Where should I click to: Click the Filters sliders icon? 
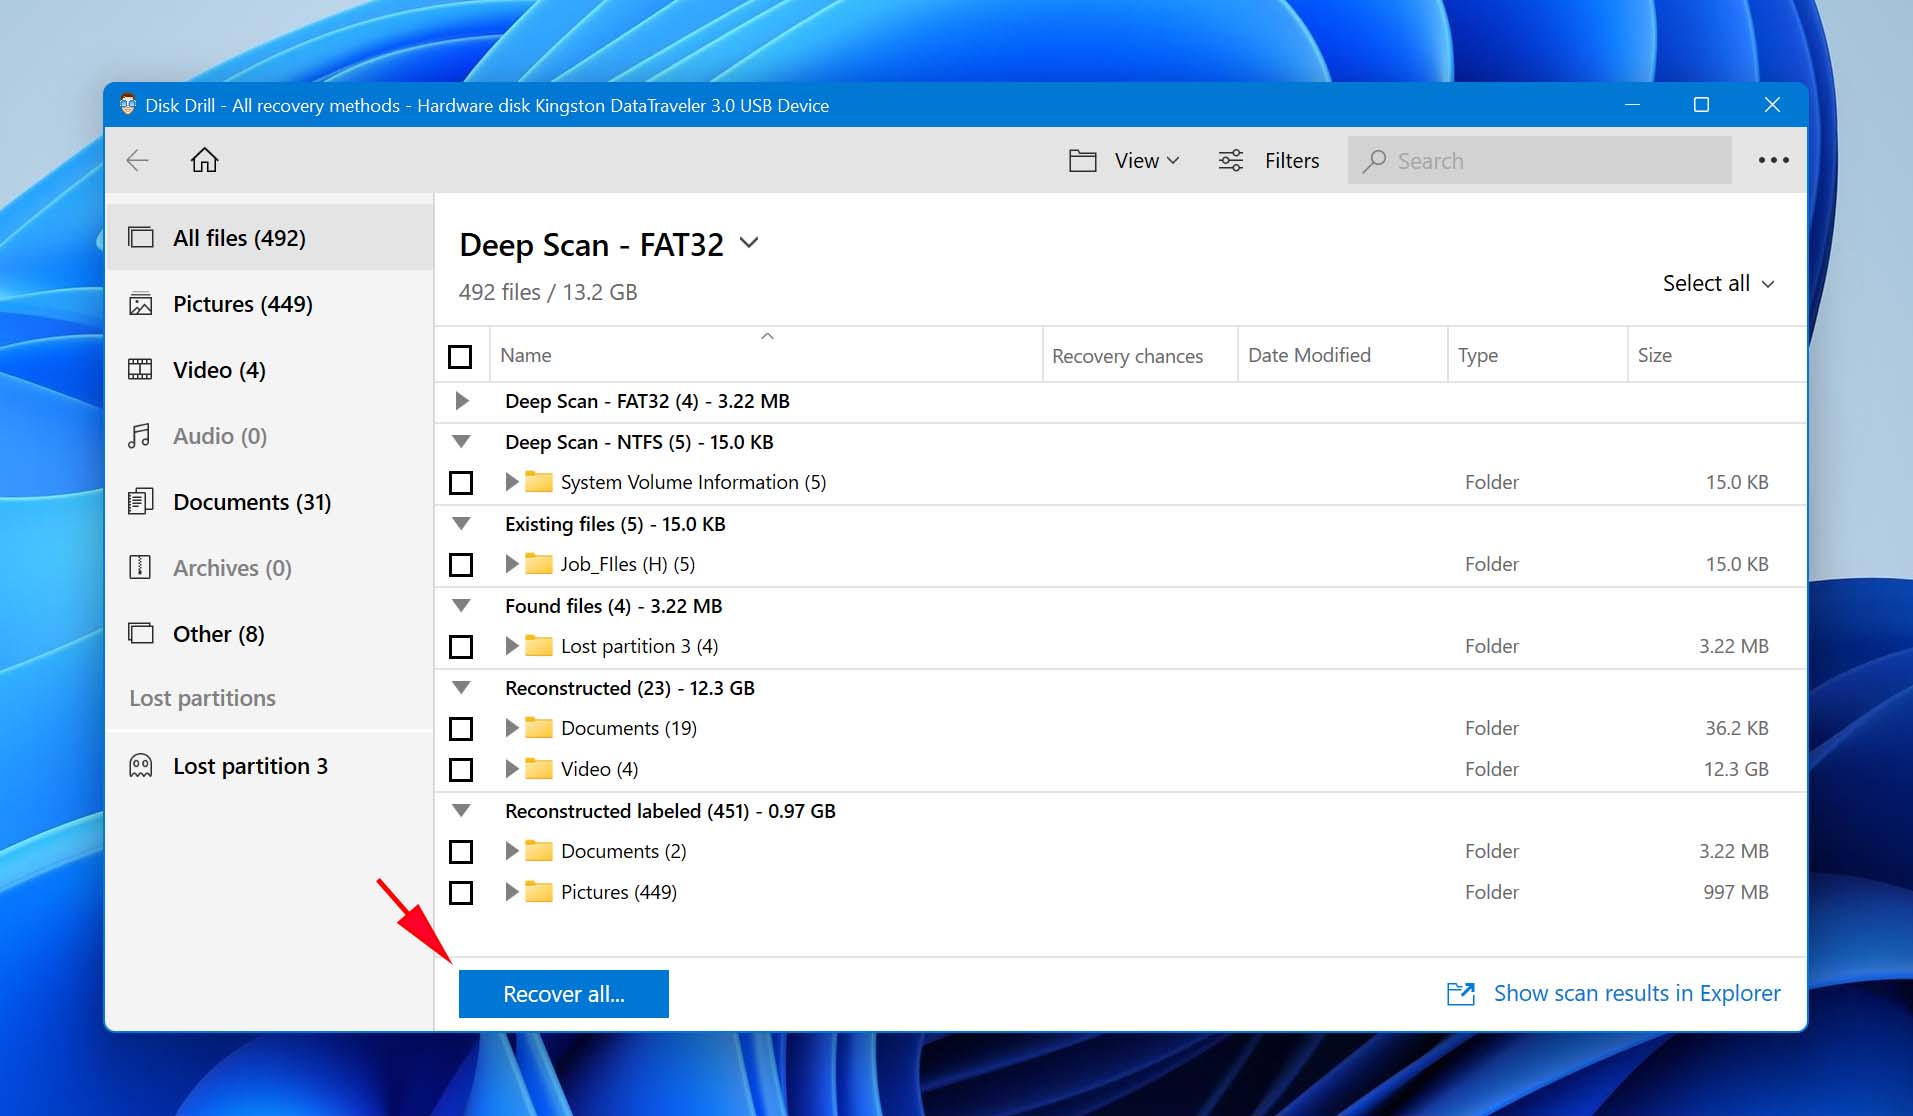point(1231,160)
